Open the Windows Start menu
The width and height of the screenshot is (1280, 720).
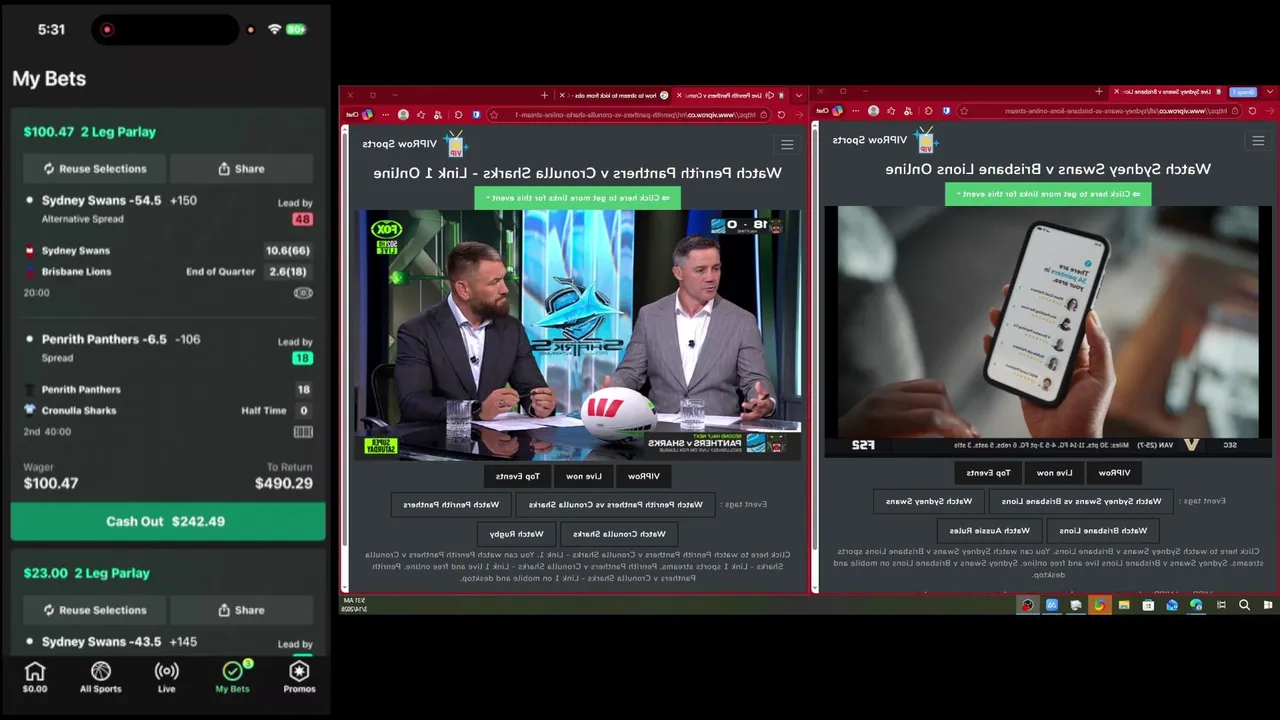(x=1268, y=605)
